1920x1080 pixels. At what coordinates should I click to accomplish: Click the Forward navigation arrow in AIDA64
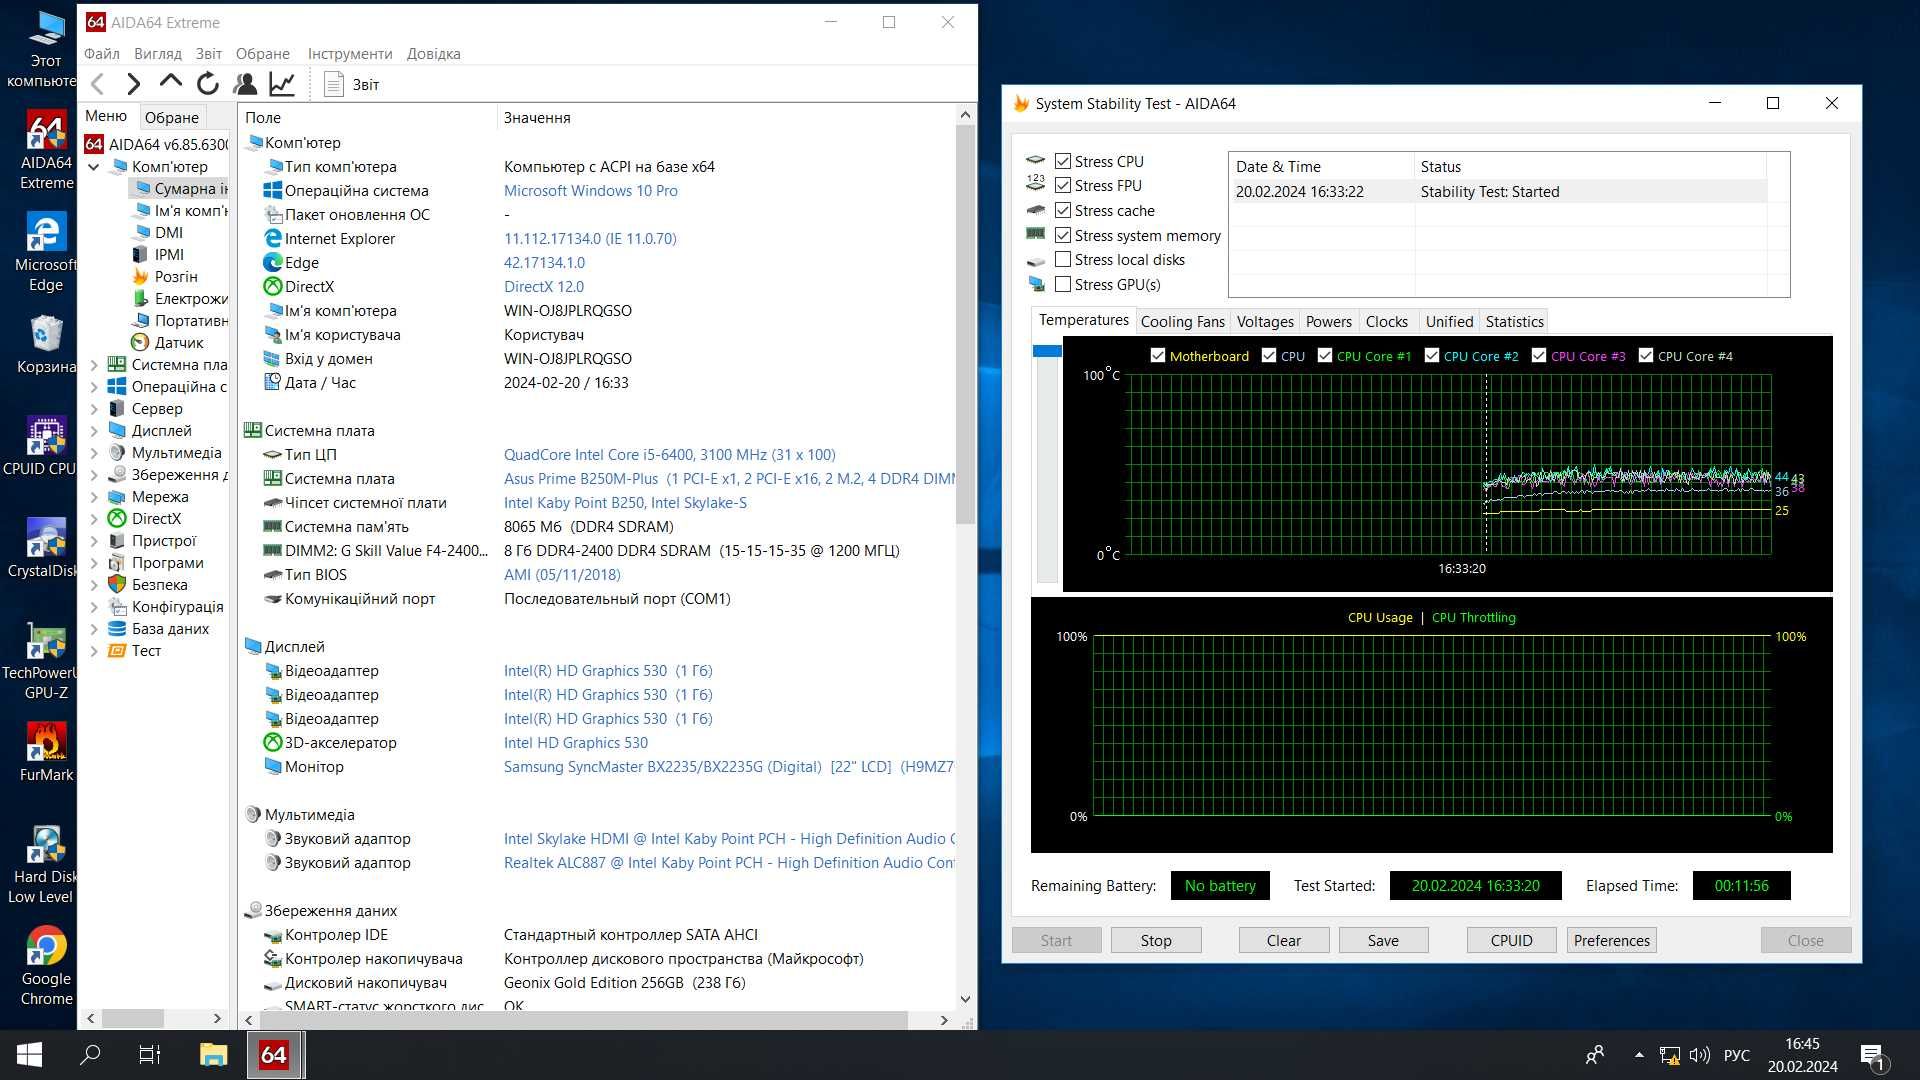pyautogui.click(x=133, y=84)
